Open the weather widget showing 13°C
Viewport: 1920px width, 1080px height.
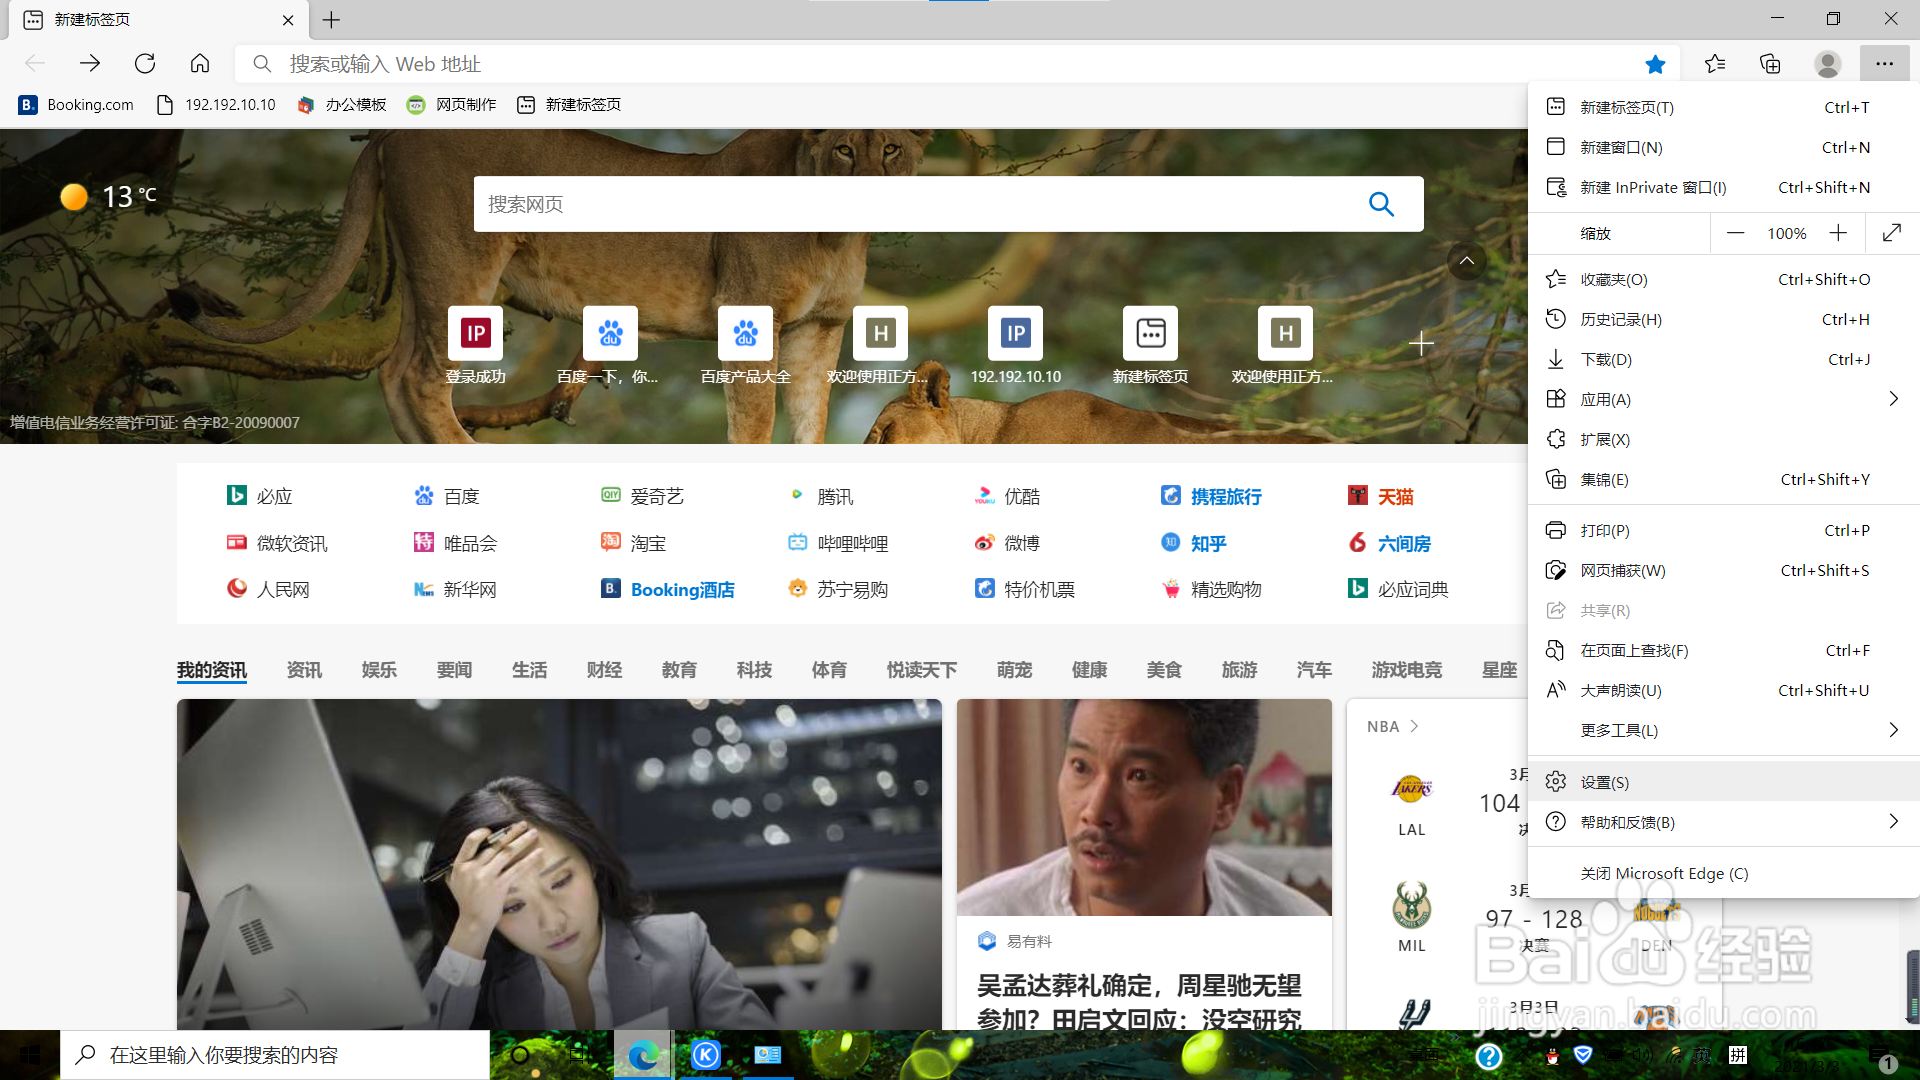pyautogui.click(x=108, y=196)
